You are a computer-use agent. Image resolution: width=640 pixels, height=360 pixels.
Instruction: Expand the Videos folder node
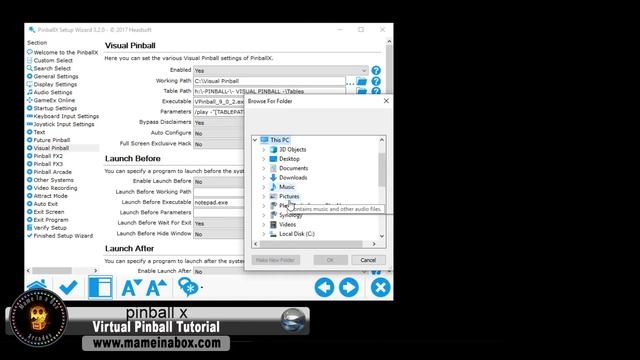point(264,224)
